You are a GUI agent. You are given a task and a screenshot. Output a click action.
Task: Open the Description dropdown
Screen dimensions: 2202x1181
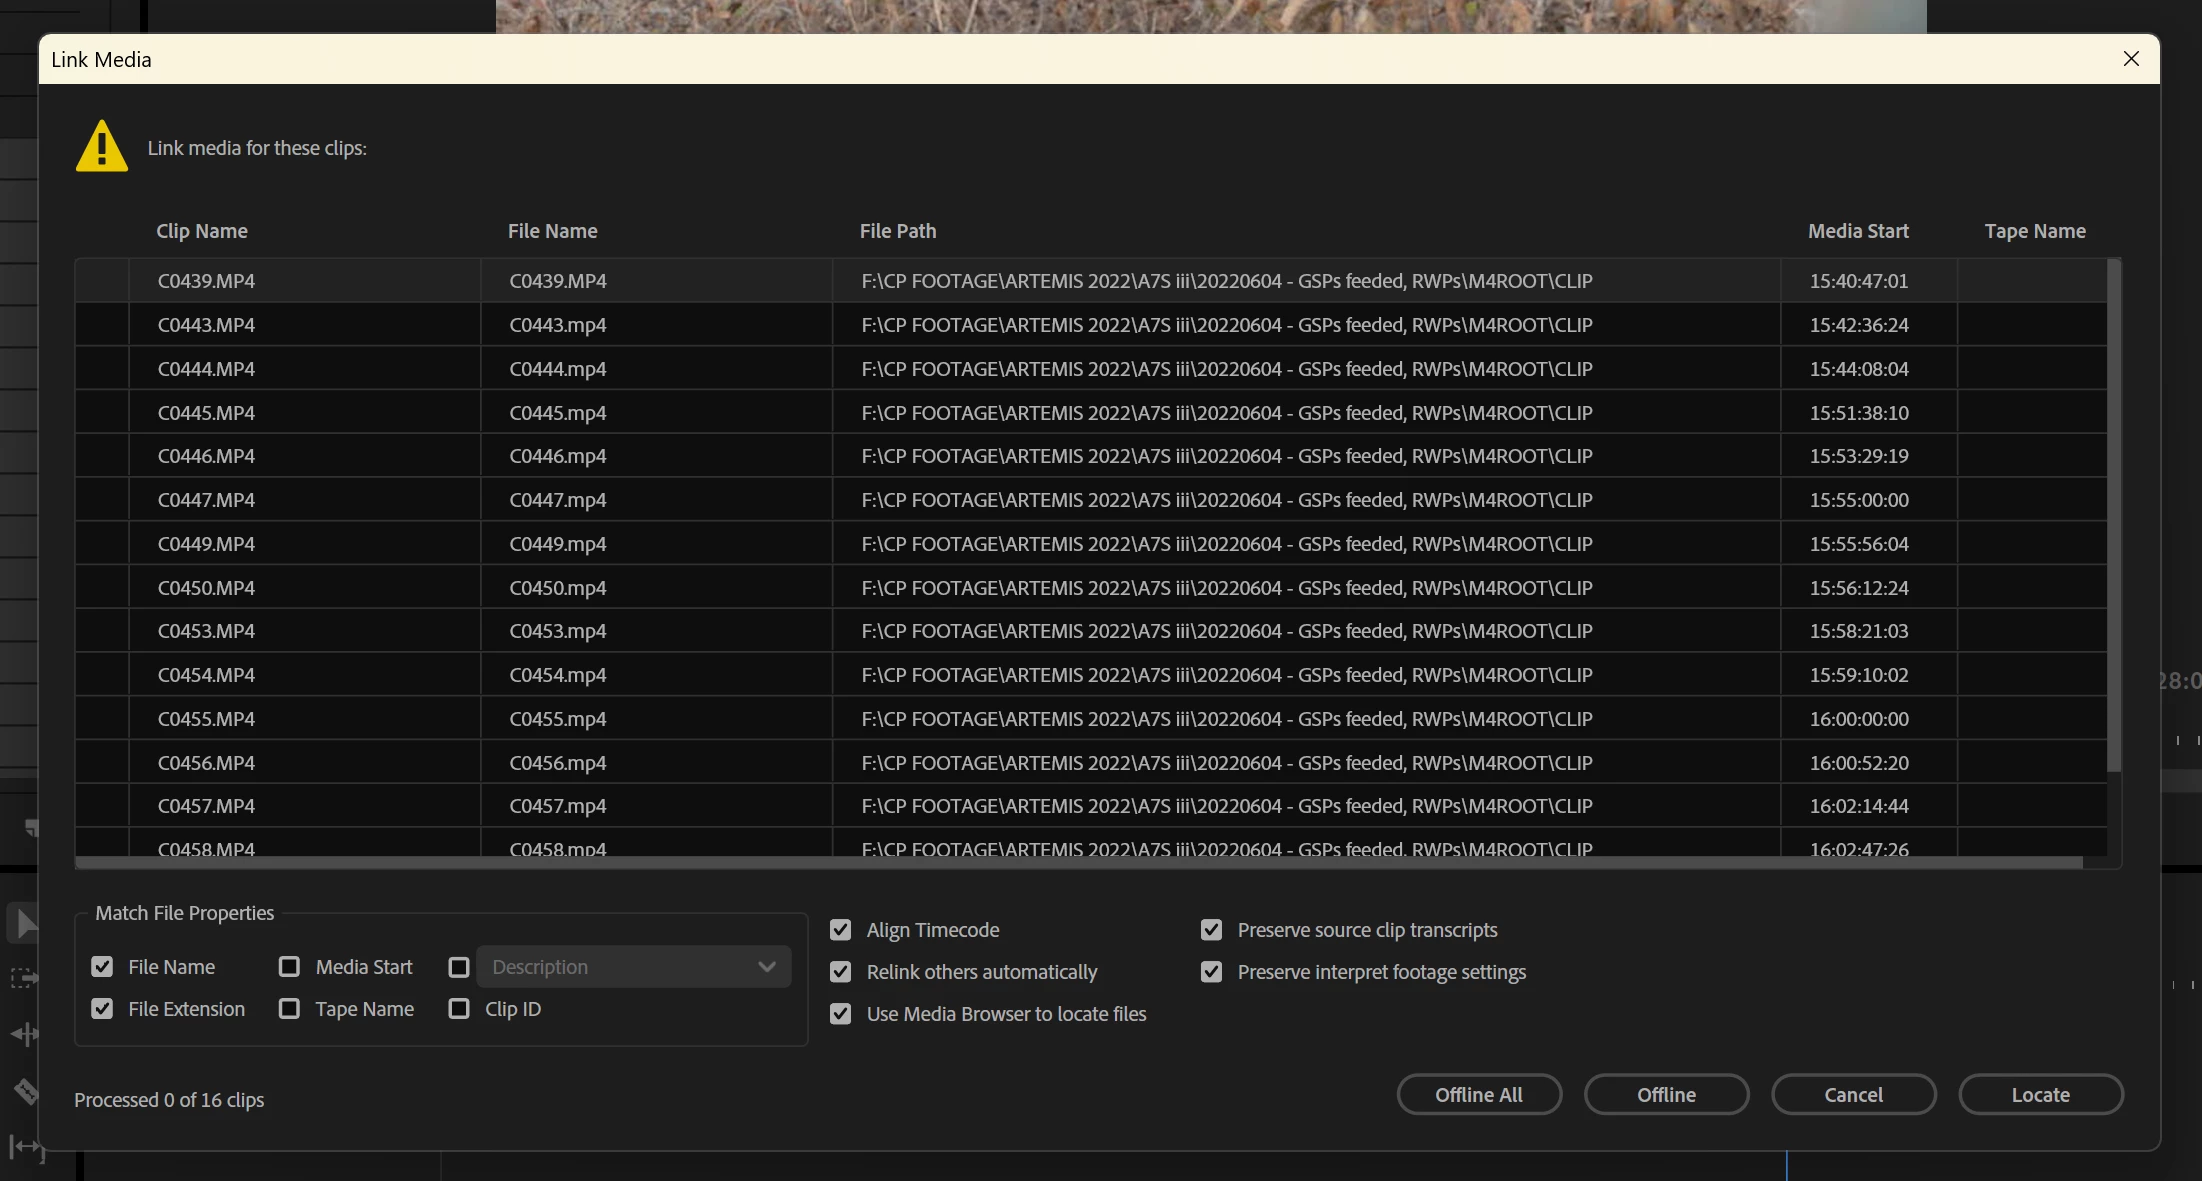634,967
